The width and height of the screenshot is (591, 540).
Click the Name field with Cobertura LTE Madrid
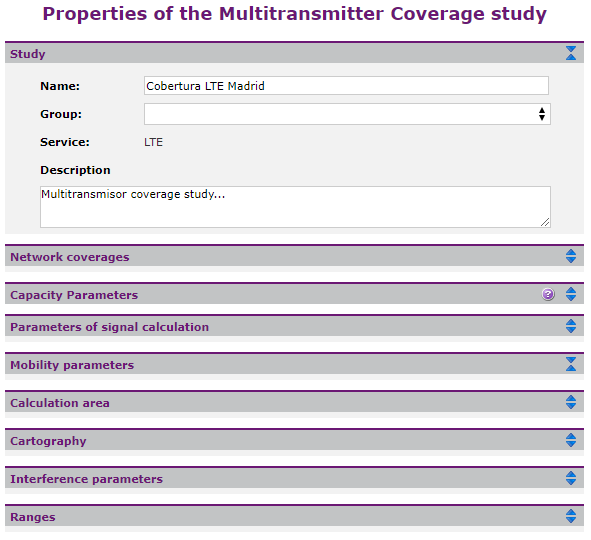346,86
